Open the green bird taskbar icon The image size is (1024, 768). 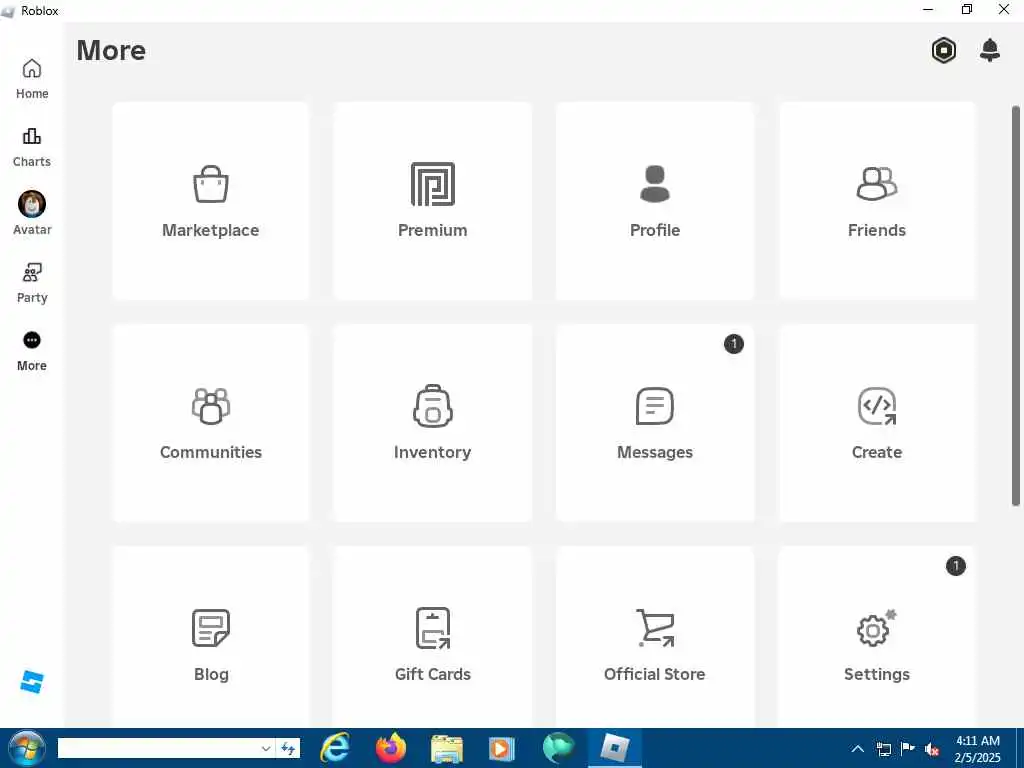coord(558,748)
